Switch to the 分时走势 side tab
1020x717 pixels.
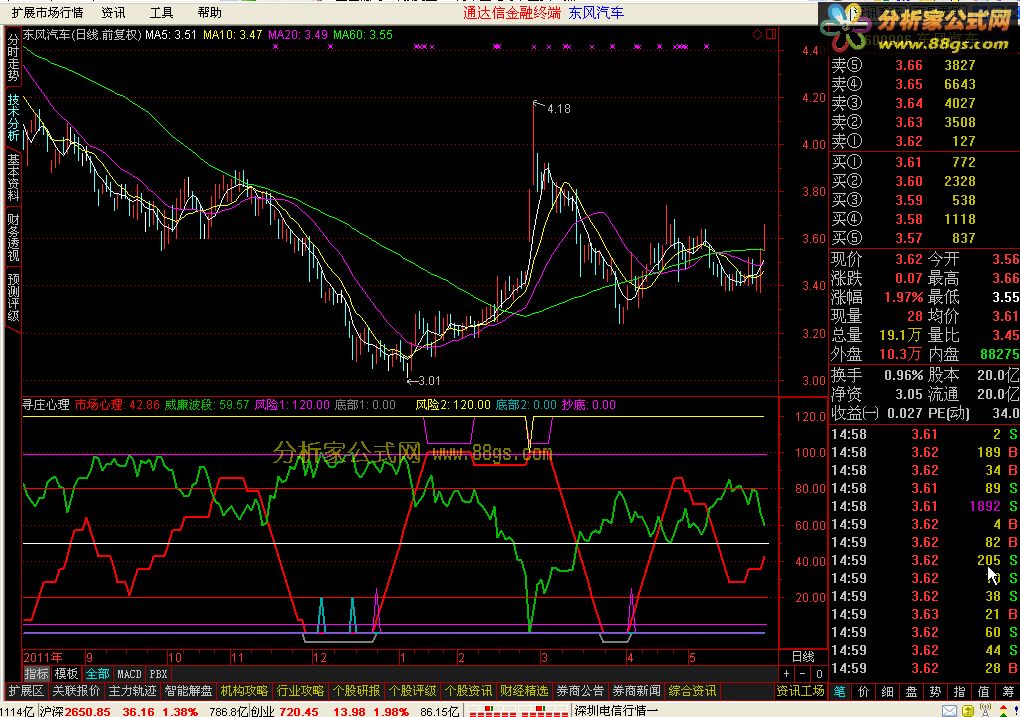coord(13,57)
